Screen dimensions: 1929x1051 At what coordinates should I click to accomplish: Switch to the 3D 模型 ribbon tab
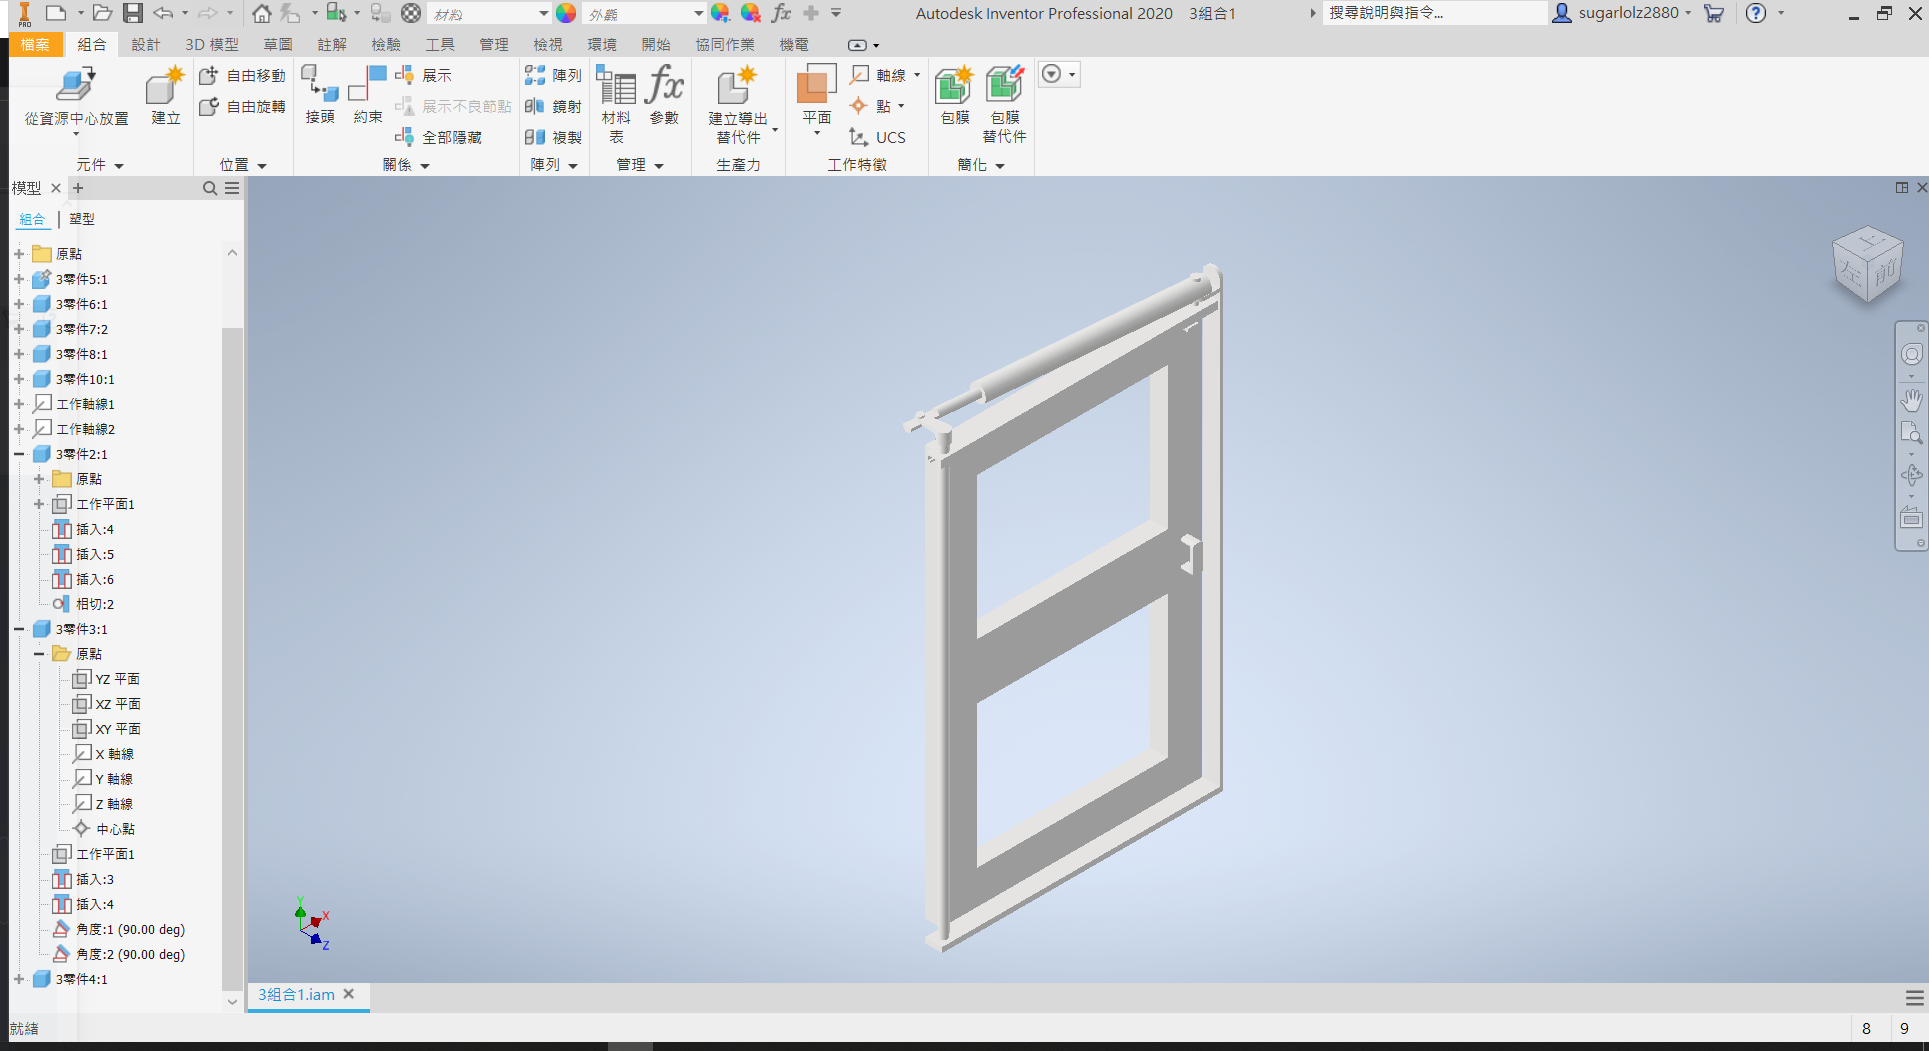(212, 45)
